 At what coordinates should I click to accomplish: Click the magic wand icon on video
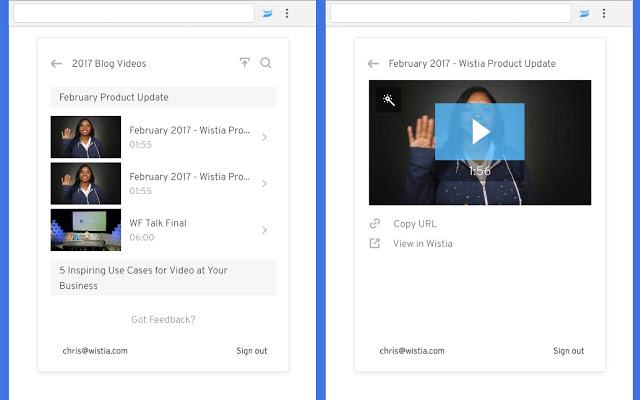pos(387,100)
